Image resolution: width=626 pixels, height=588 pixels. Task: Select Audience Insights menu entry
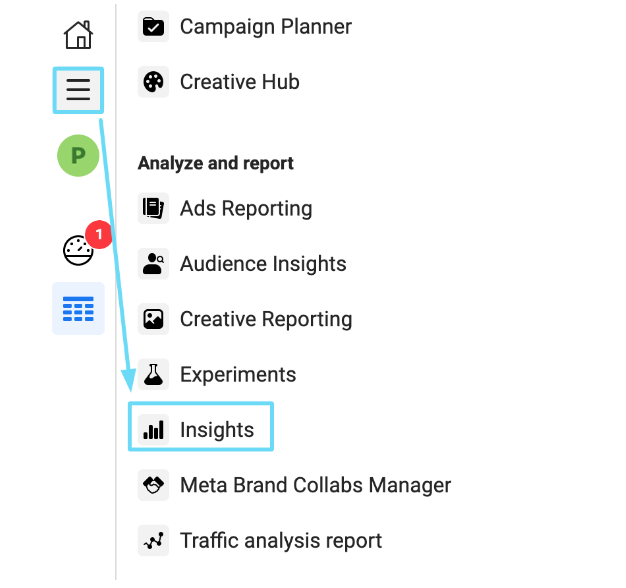(263, 264)
